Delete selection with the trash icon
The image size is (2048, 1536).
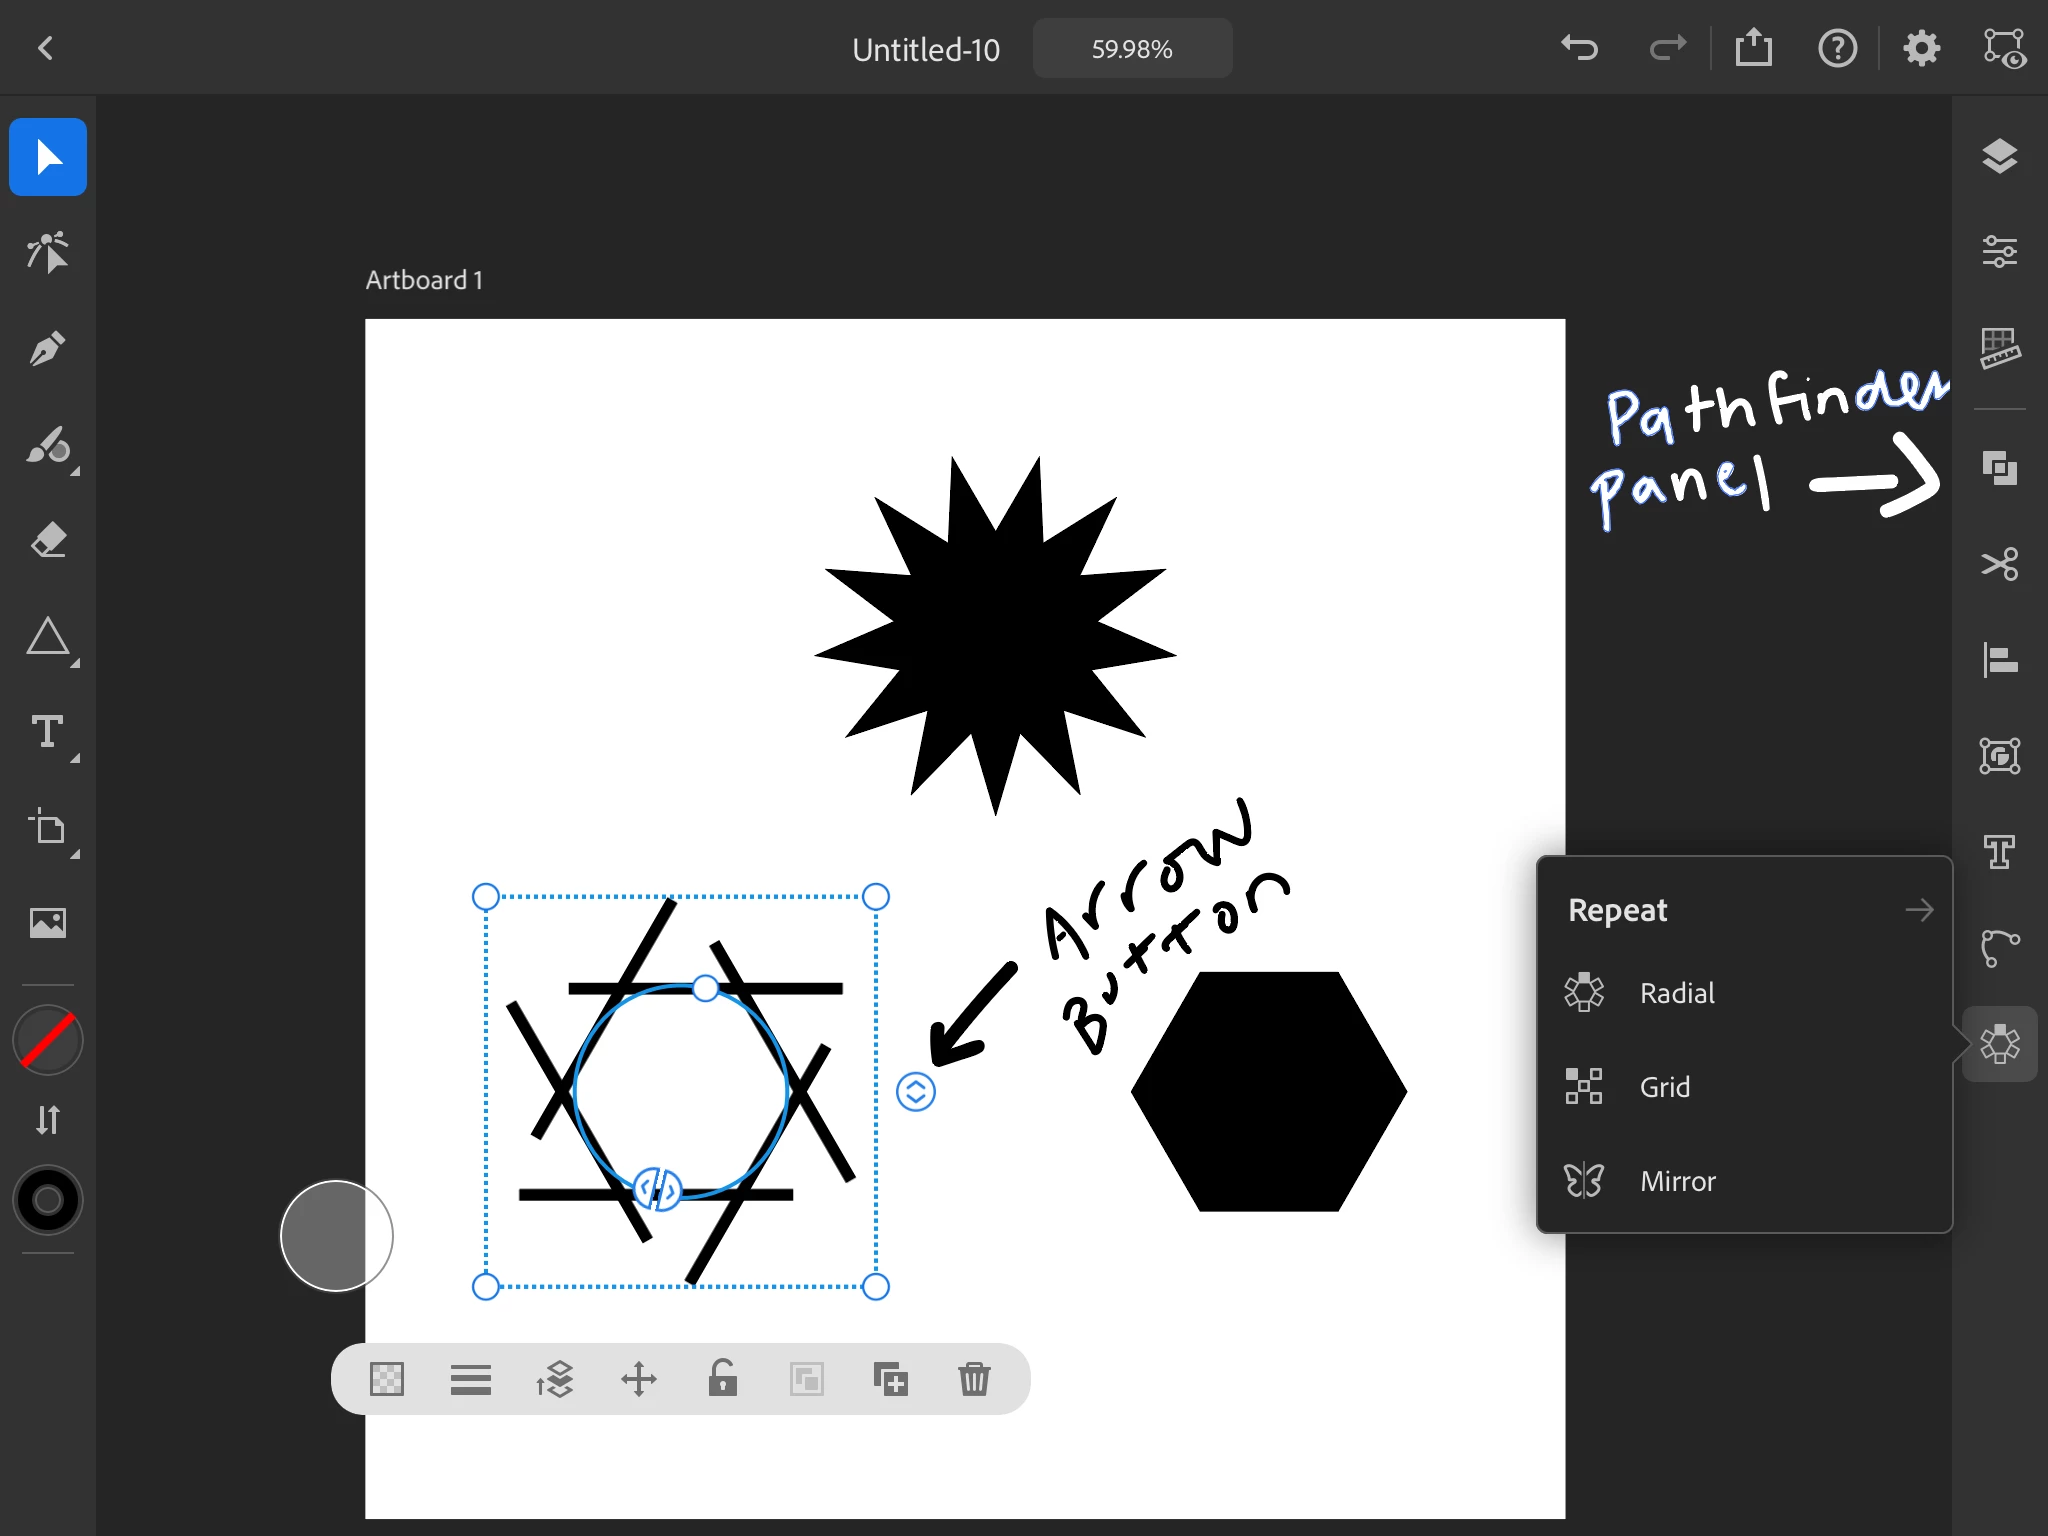pos(973,1379)
